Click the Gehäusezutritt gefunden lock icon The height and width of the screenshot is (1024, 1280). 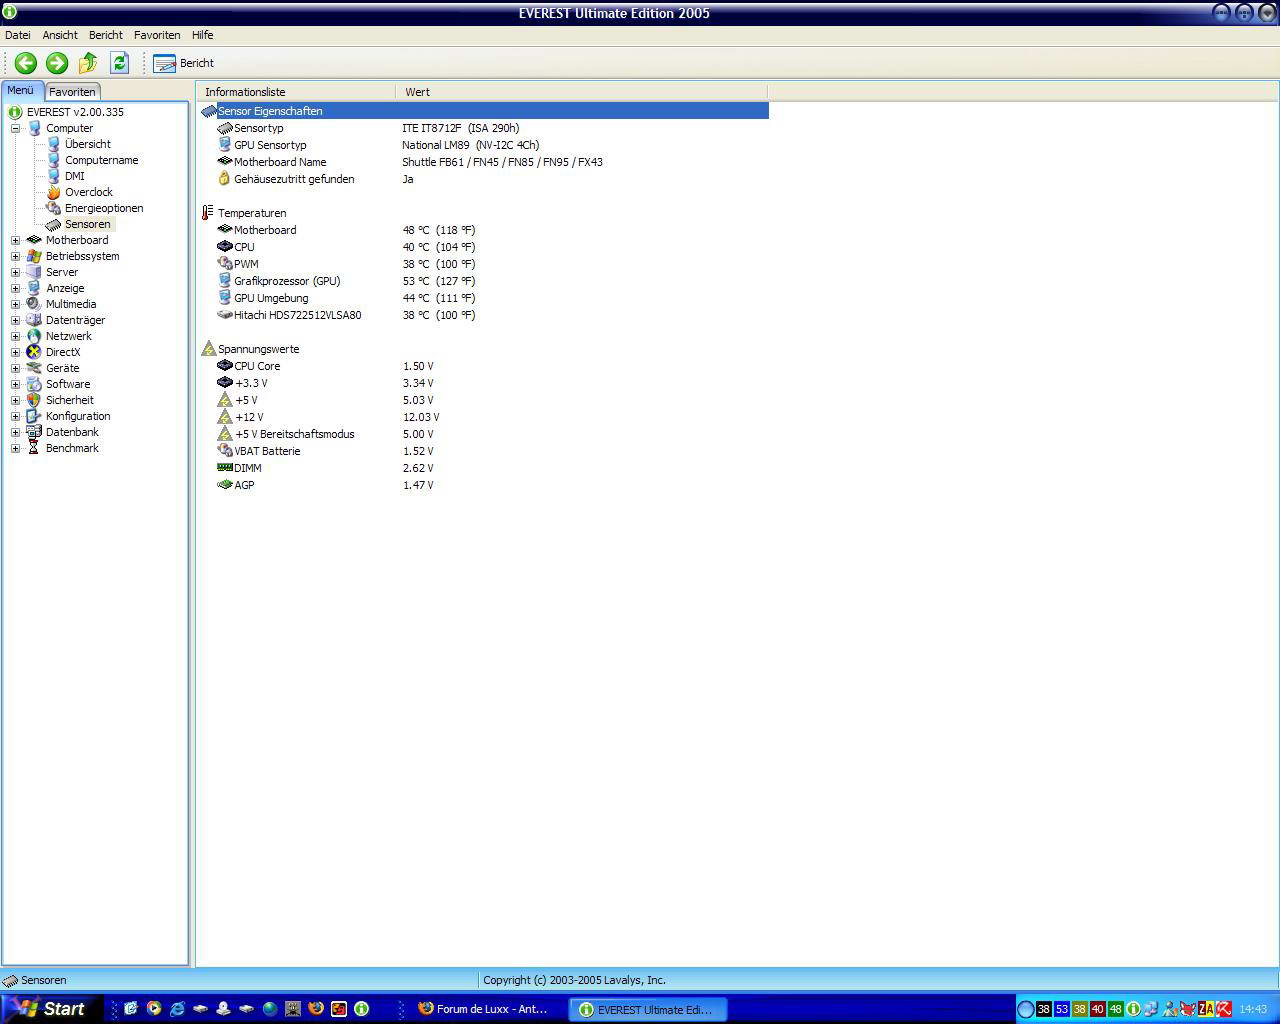pos(224,179)
